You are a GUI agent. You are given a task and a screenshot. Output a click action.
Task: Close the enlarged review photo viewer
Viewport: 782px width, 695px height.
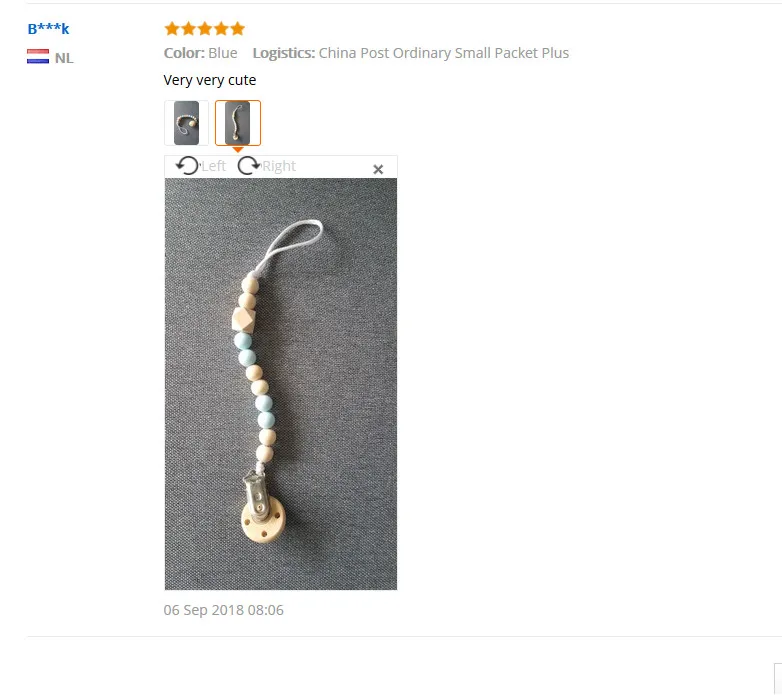tap(378, 170)
